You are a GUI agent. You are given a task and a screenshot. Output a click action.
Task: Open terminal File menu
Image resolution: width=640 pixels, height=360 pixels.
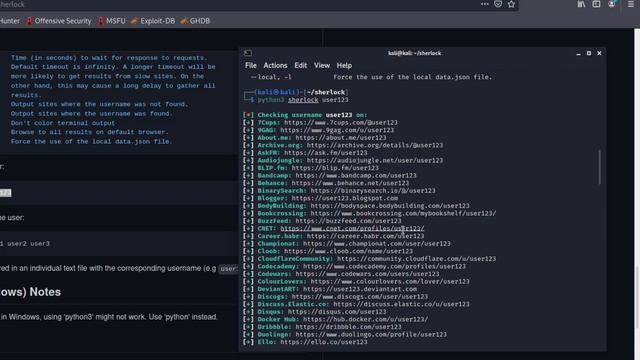(251, 65)
